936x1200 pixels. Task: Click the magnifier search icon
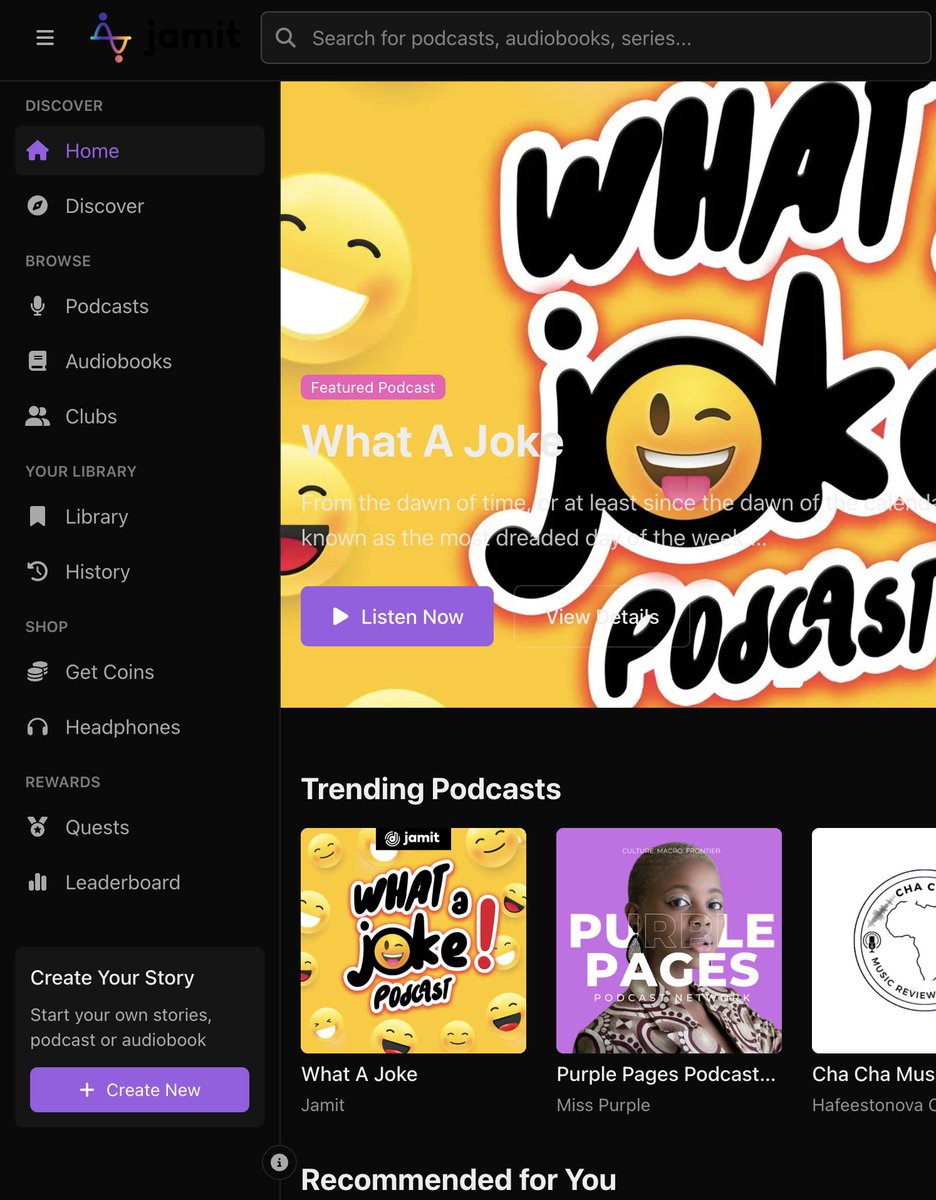tap(286, 38)
